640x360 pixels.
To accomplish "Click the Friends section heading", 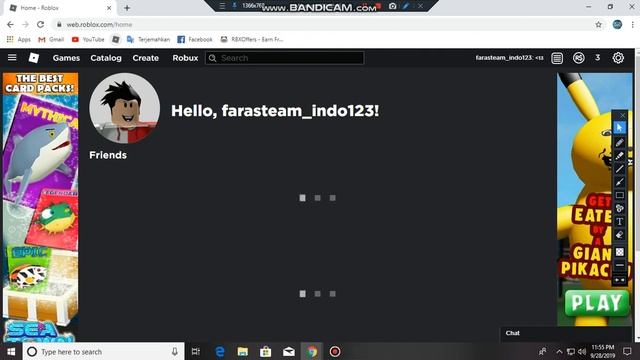I will [108, 155].
